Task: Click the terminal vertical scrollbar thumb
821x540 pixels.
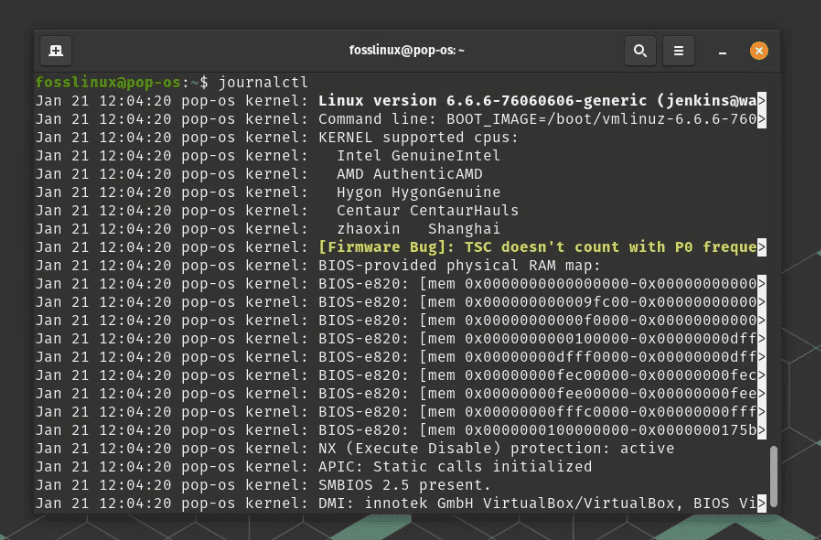Action: click(774, 476)
